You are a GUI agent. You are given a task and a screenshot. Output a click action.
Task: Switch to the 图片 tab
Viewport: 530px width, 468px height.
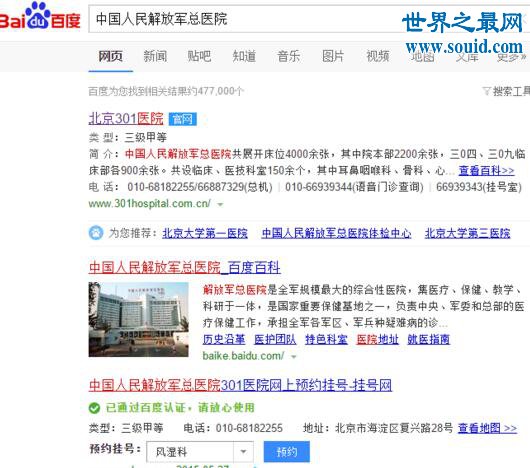tap(333, 56)
